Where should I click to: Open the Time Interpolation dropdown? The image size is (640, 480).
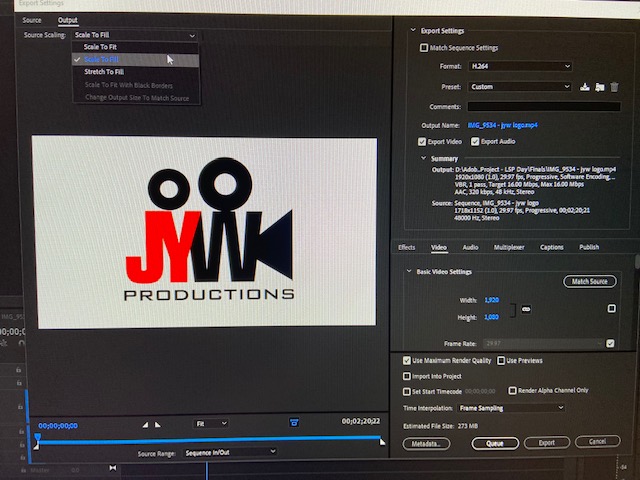click(511, 408)
